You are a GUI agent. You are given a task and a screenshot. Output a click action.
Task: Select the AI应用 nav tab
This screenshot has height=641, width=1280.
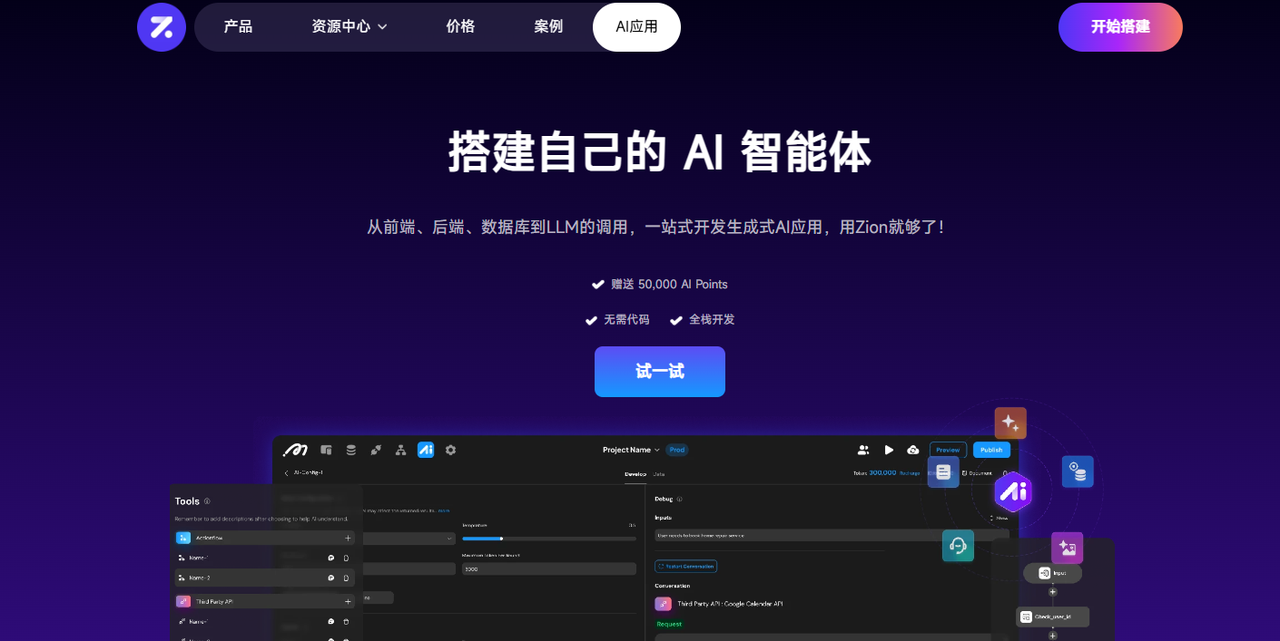pos(637,27)
